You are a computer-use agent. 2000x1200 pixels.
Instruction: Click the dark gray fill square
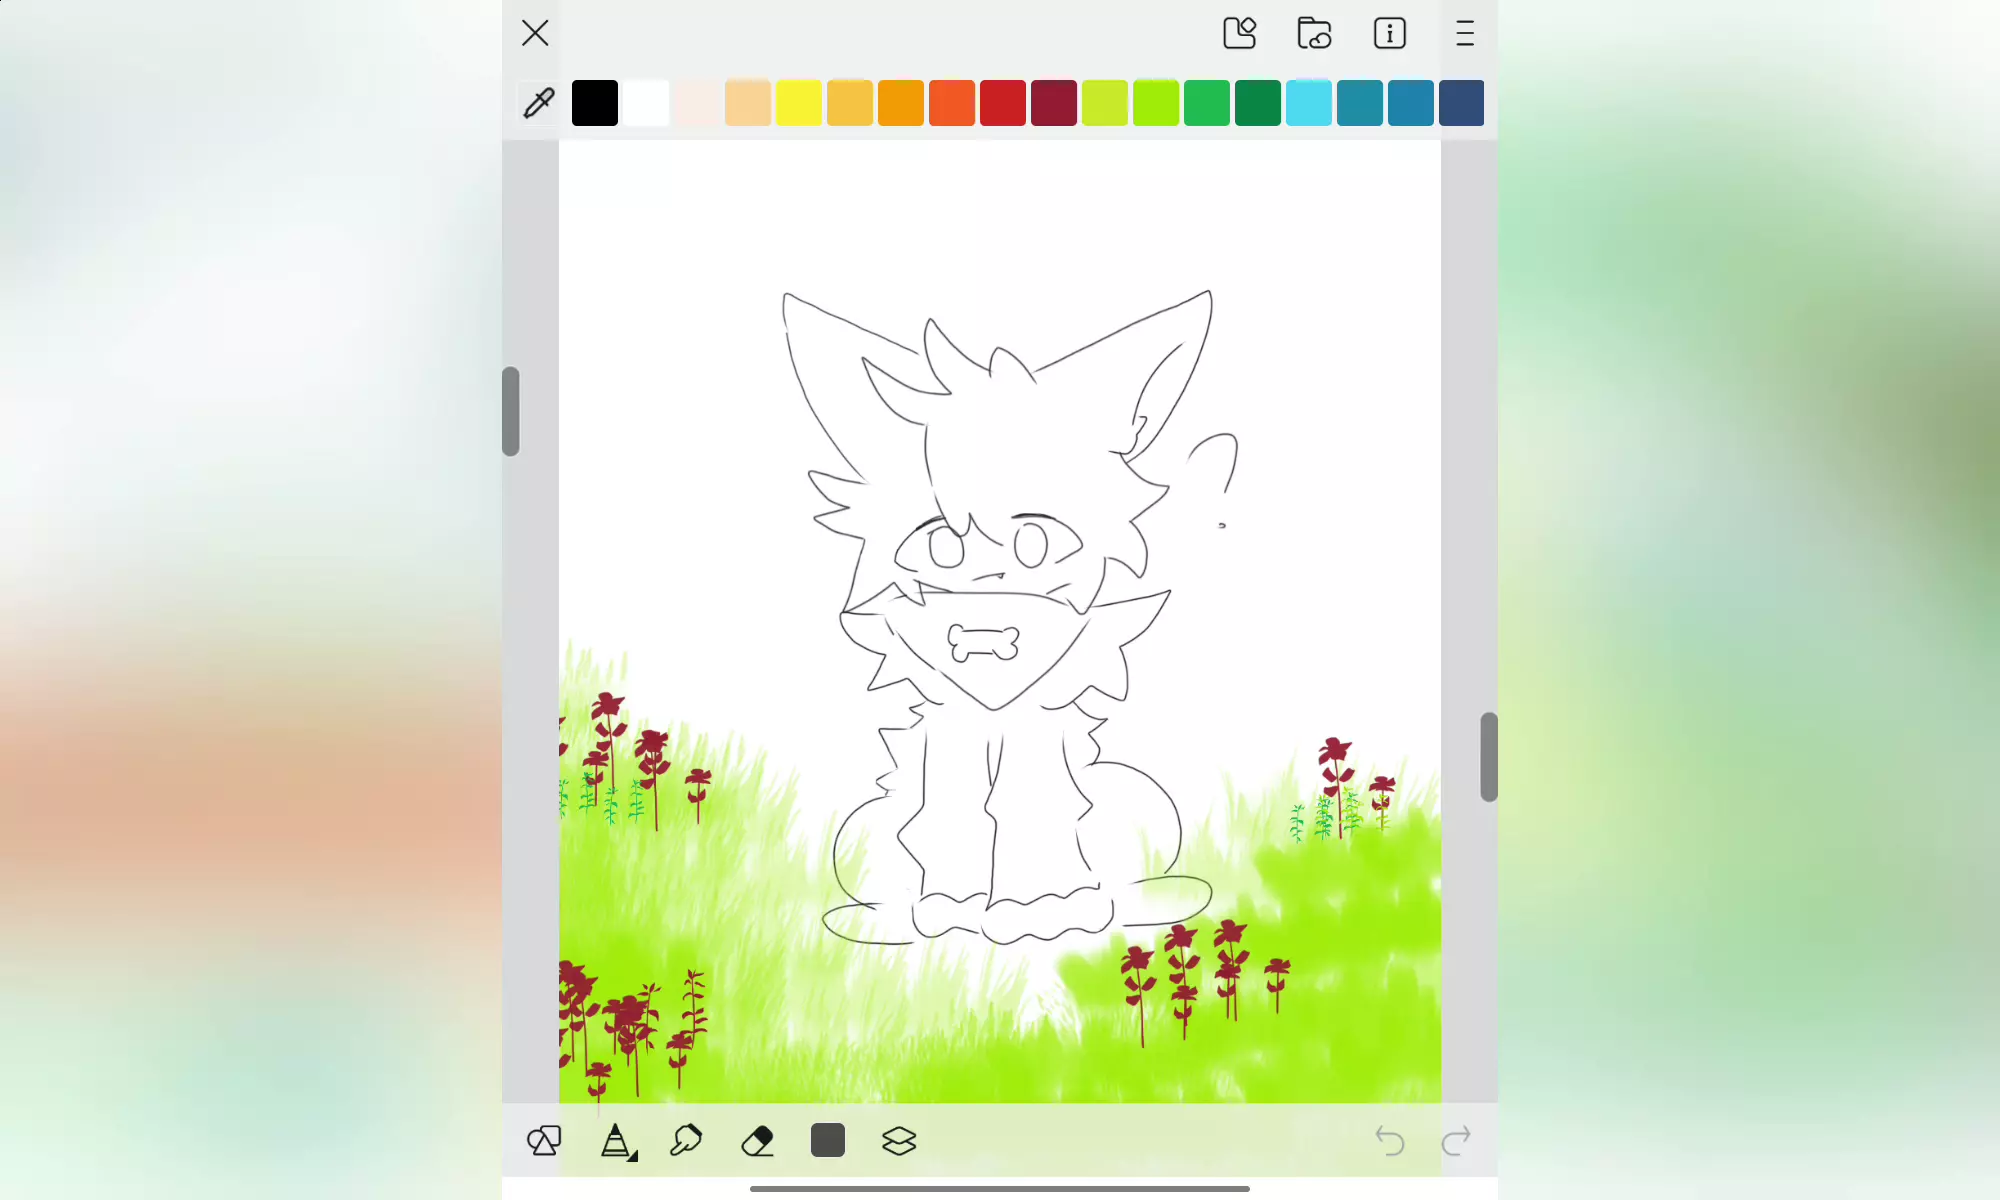click(828, 1140)
